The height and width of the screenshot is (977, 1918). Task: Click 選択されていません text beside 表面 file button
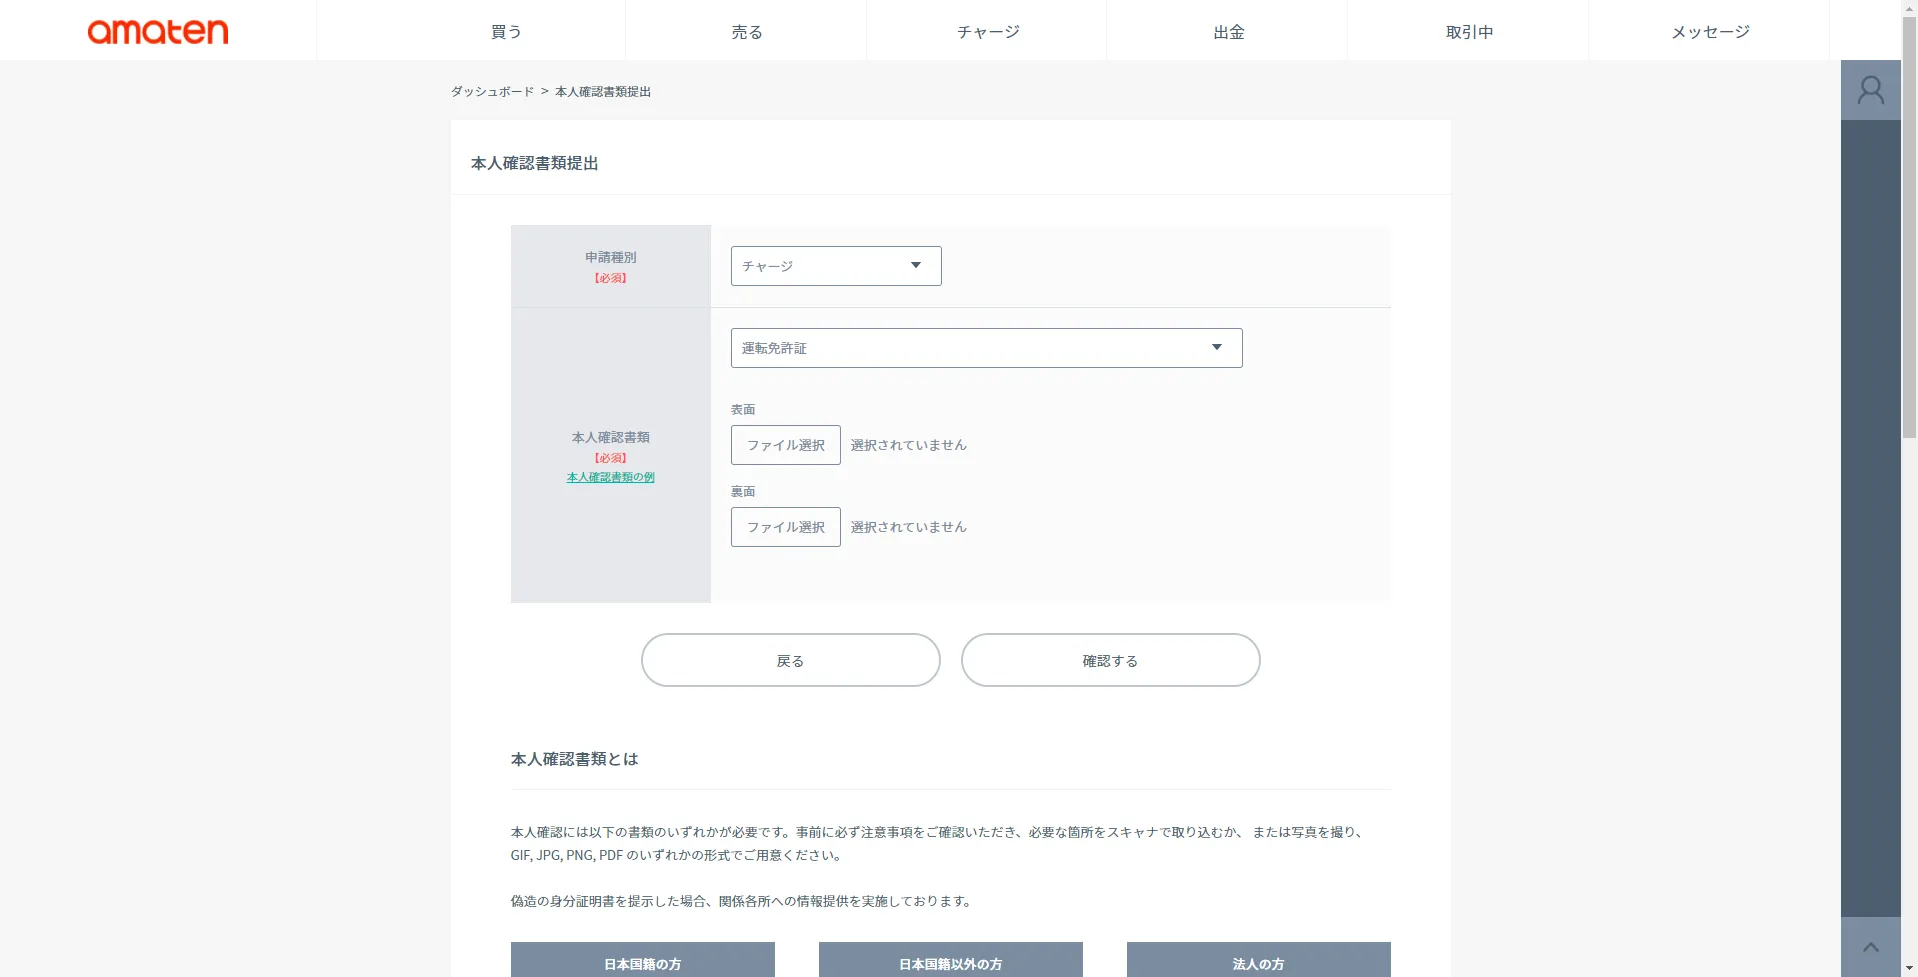[x=909, y=445]
